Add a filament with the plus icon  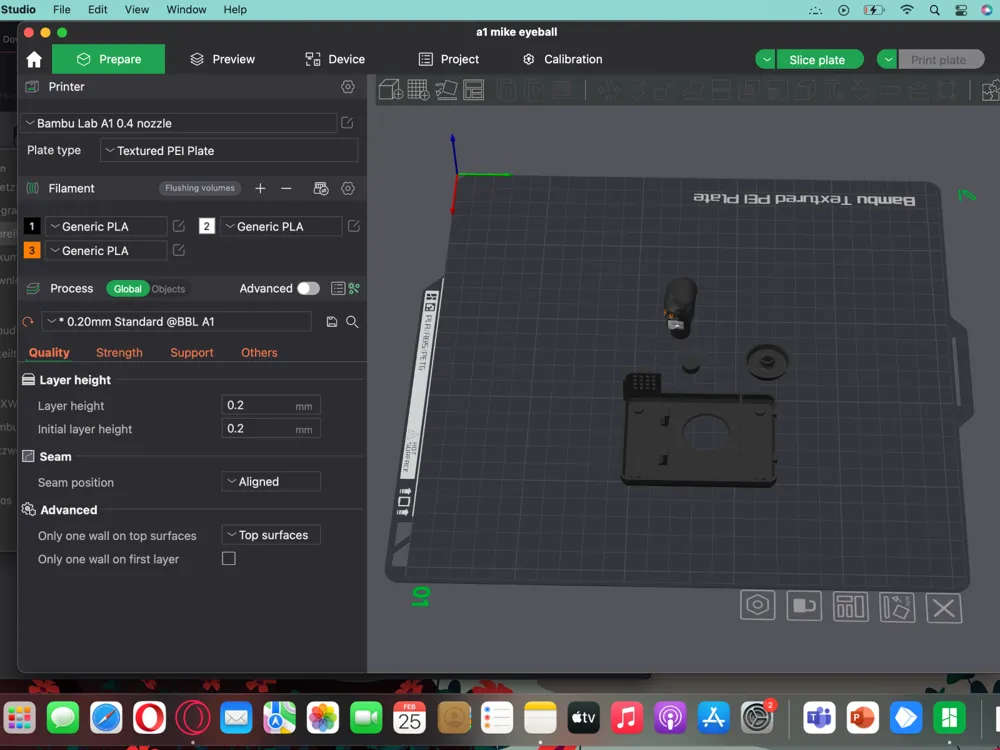point(260,188)
